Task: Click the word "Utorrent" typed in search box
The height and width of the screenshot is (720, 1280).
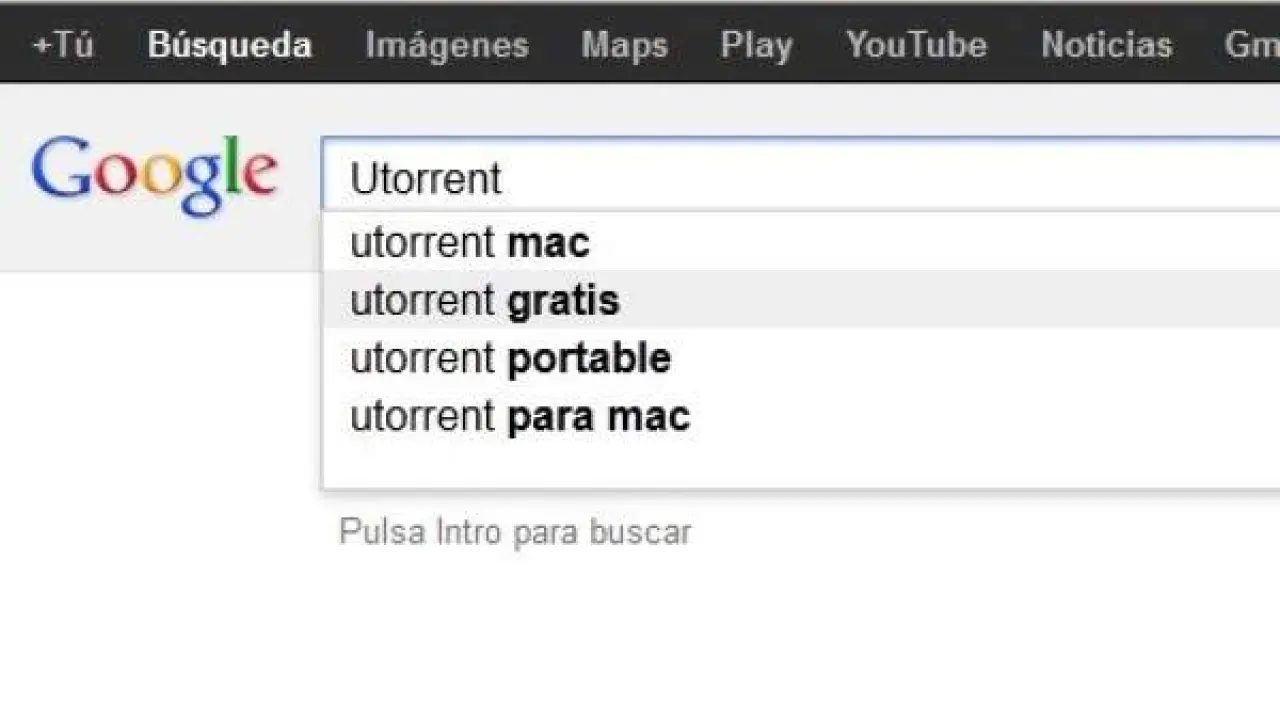Action: point(426,178)
